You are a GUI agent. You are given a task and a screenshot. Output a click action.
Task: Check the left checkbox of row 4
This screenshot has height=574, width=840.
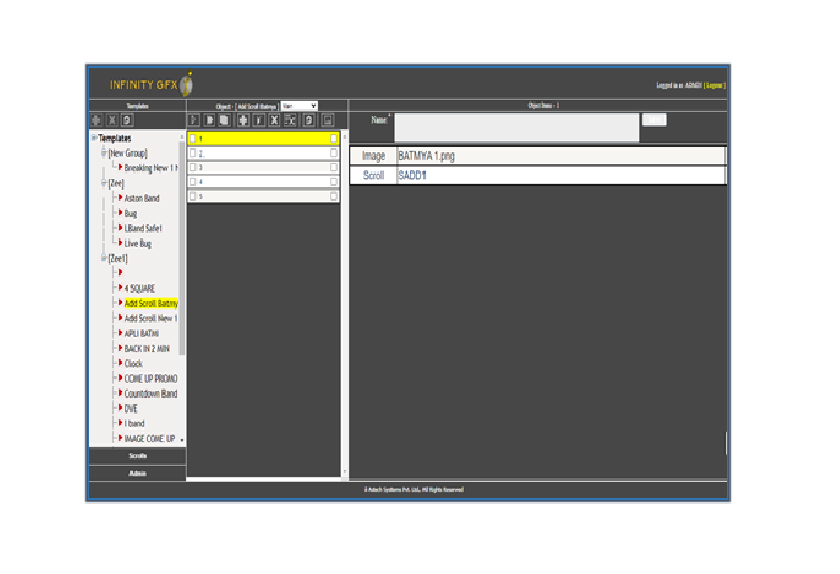[193, 182]
